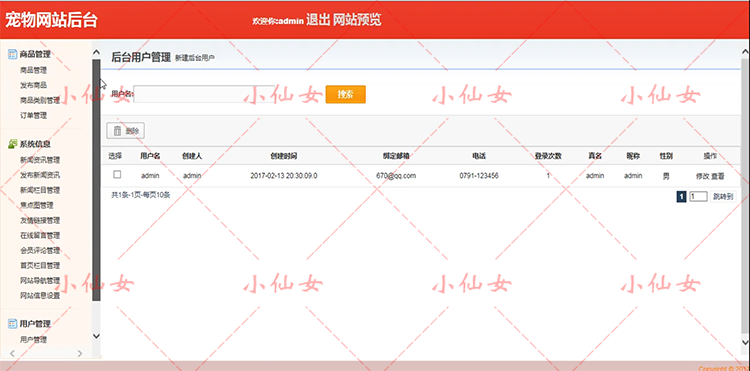
Task: Open 发布新闻资讯 in the sidebar
Action: coord(40,175)
